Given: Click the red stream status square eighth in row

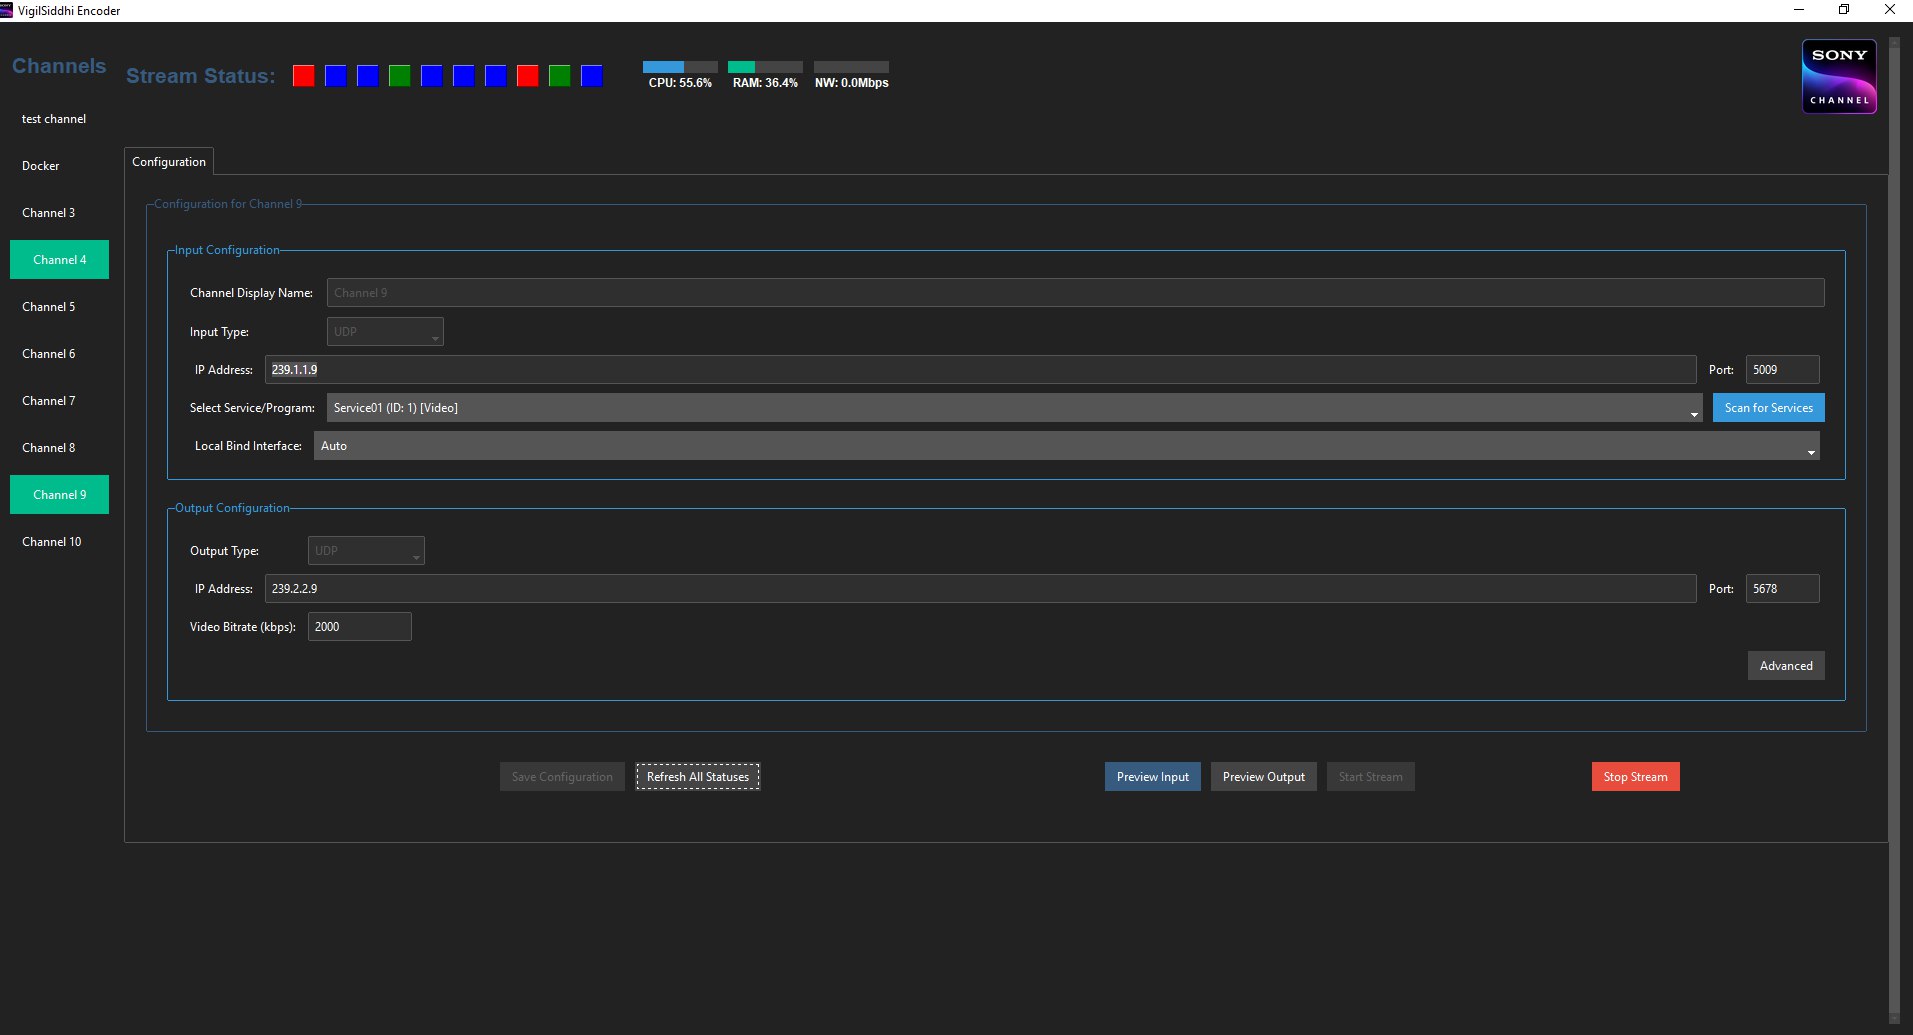Looking at the screenshot, I should click(x=527, y=75).
